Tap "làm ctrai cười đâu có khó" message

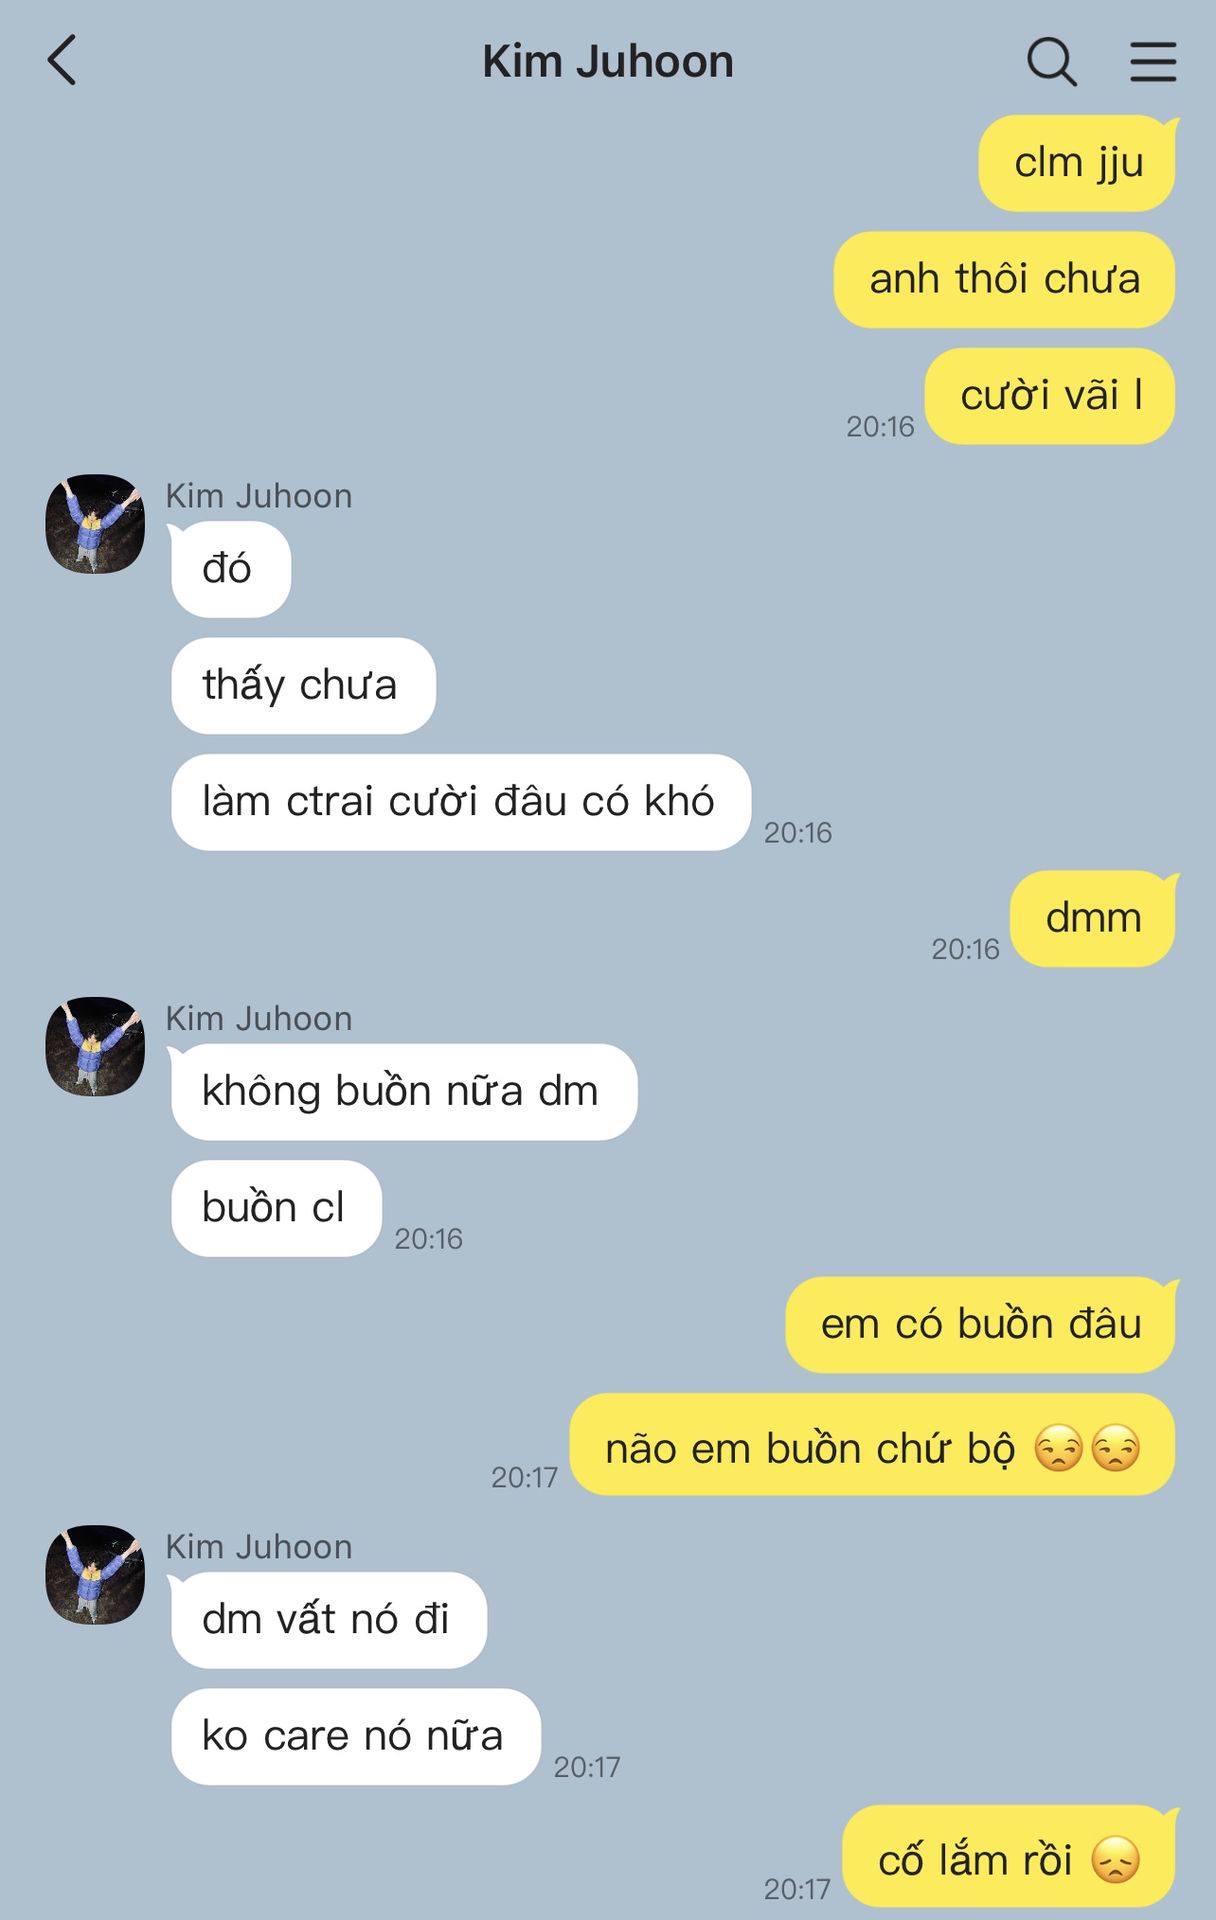coord(460,802)
